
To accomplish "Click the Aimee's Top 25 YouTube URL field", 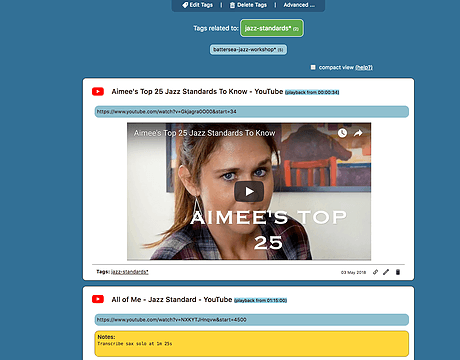I will point(252,112).
